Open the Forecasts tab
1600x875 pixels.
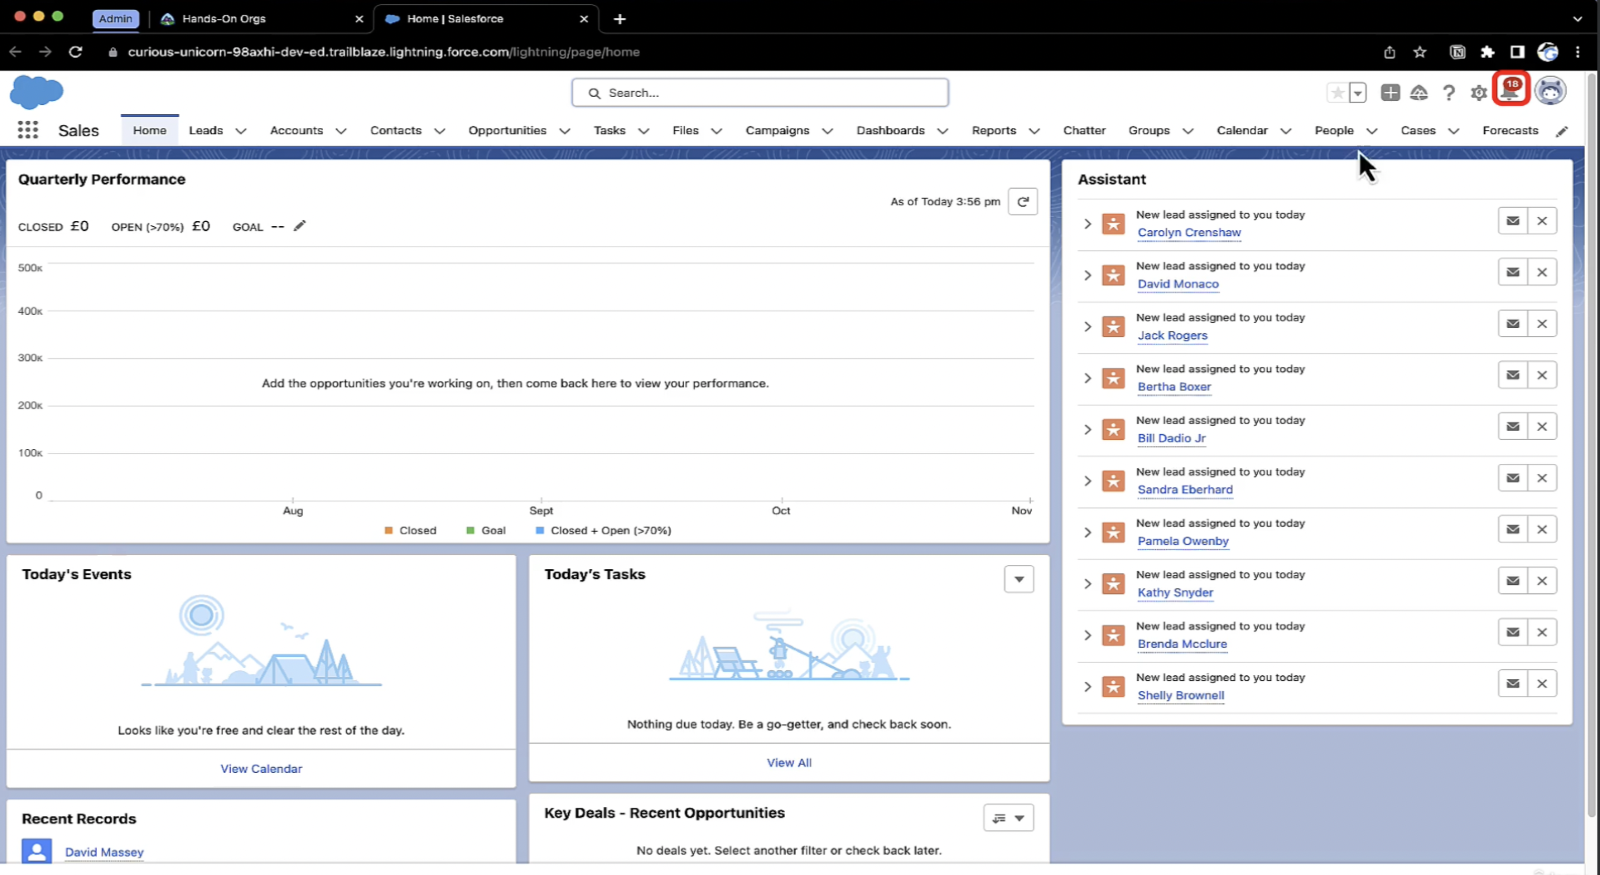[1510, 131]
